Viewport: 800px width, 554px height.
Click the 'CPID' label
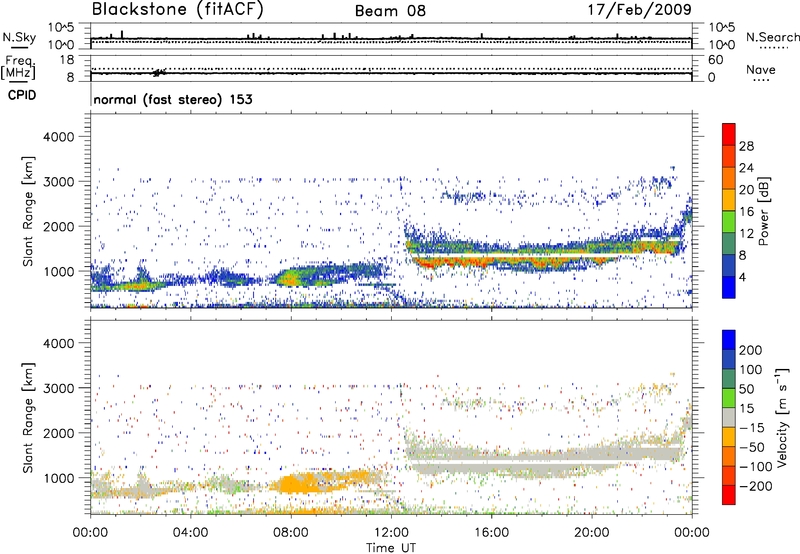point(22,95)
